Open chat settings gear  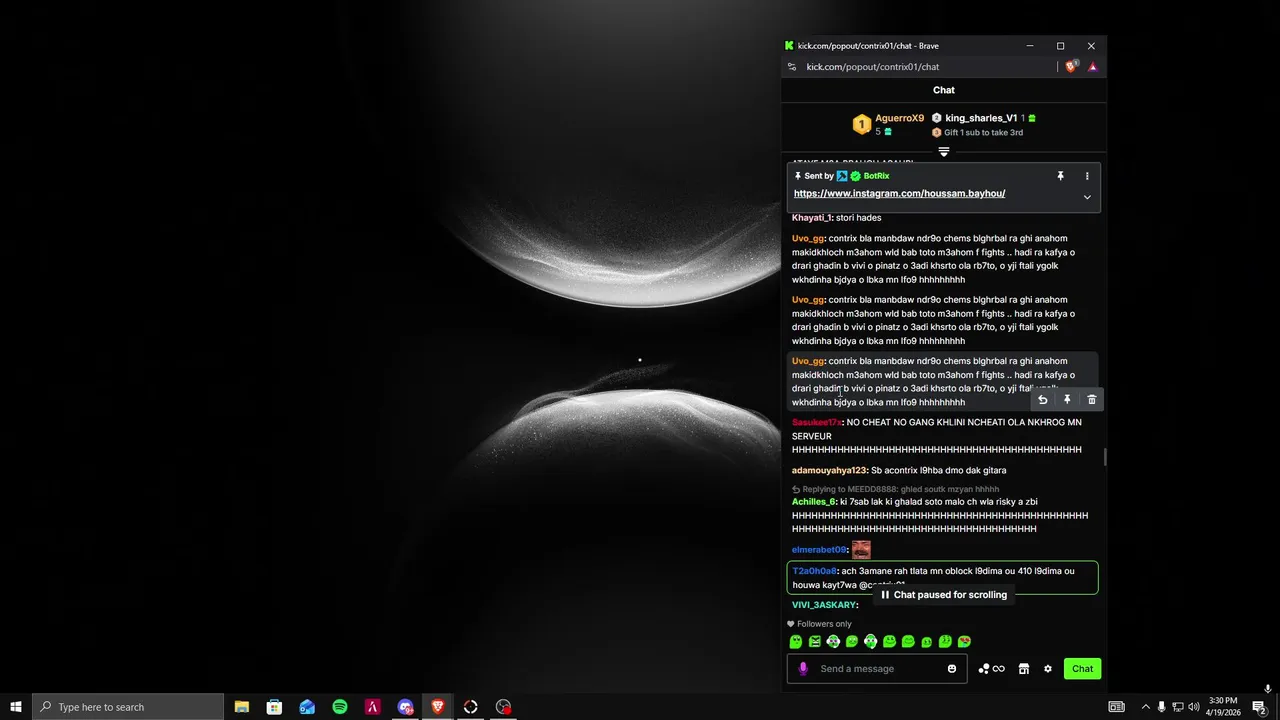click(x=1048, y=669)
